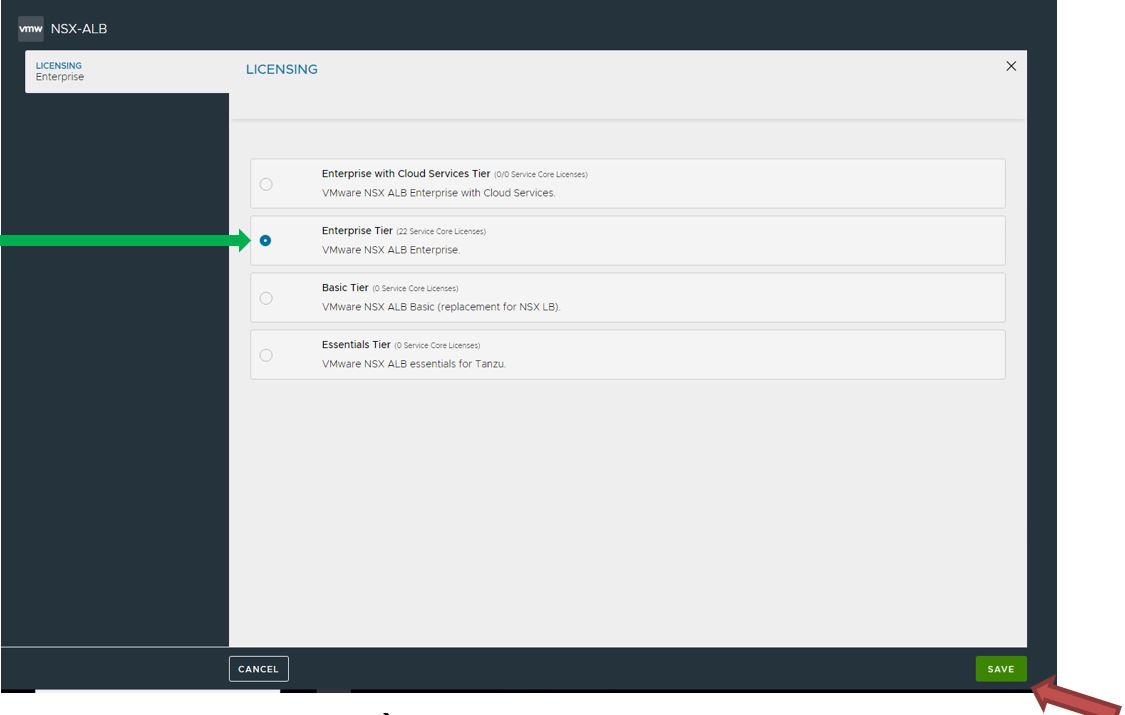The image size is (1125, 715).
Task: Click 'Essentials Tier' label text
Action: [356, 345]
